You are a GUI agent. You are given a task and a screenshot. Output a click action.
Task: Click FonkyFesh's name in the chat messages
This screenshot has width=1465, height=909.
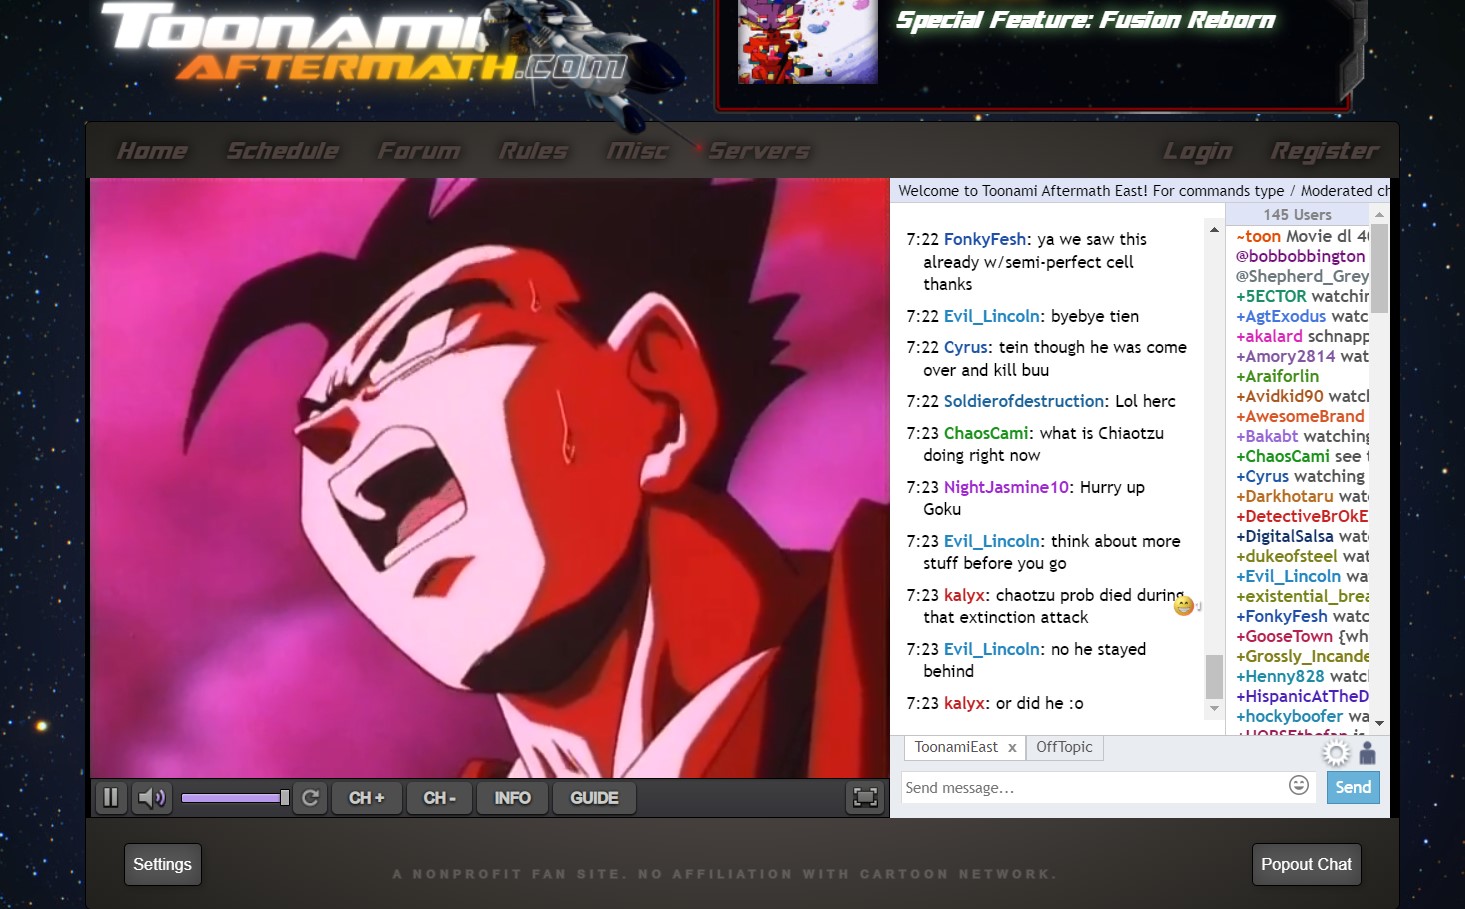pos(985,239)
